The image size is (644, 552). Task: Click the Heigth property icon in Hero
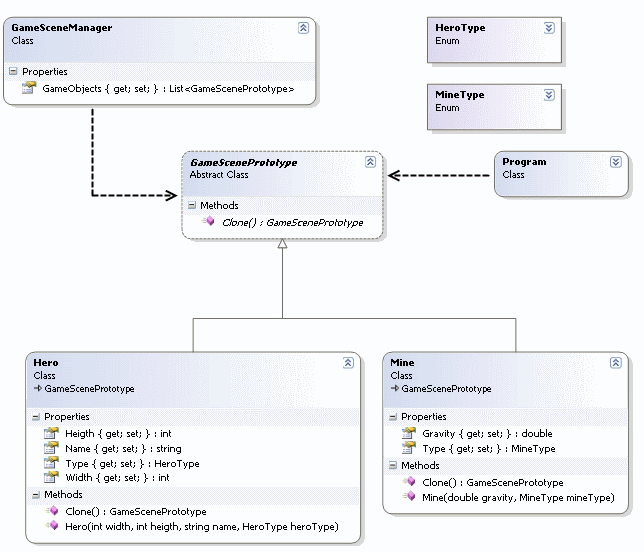(51, 434)
